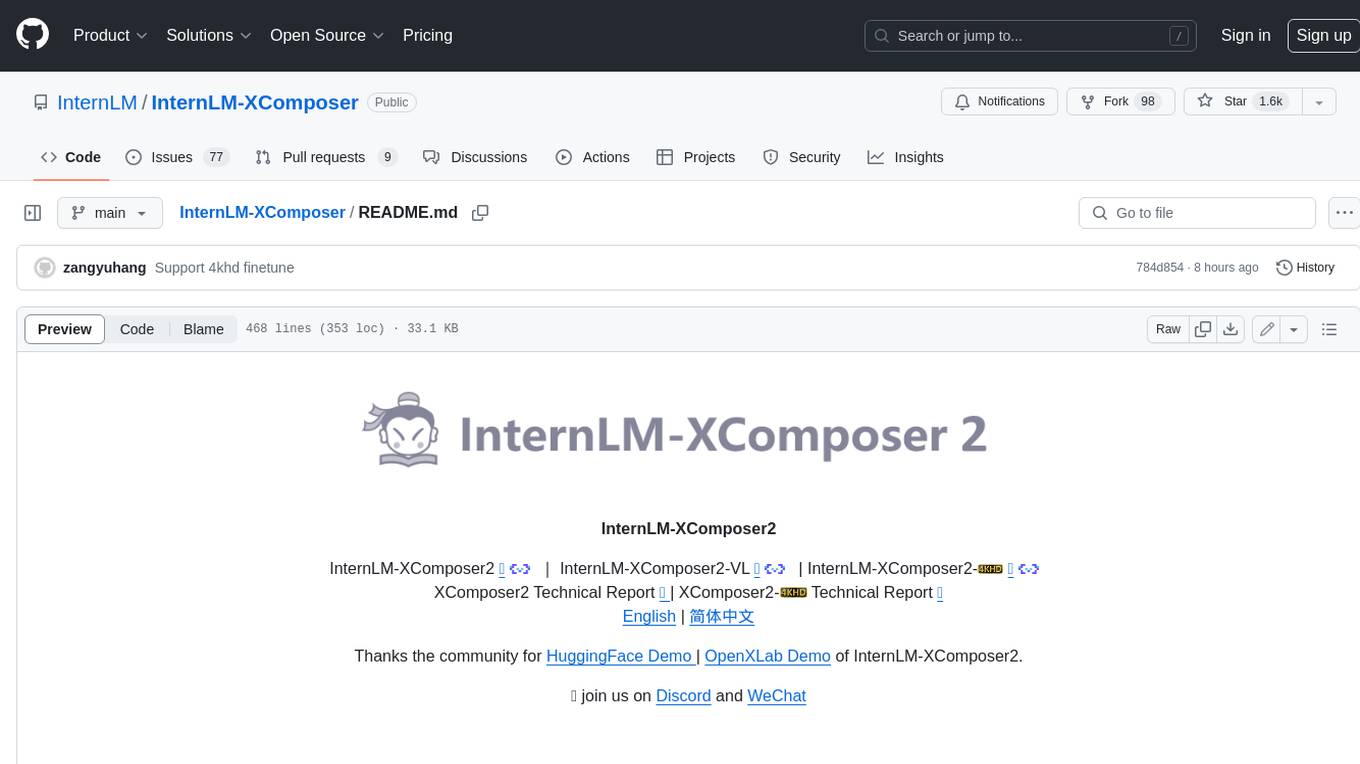This screenshot has width=1360, height=764.
Task: Select the Preview view
Action: [65, 329]
